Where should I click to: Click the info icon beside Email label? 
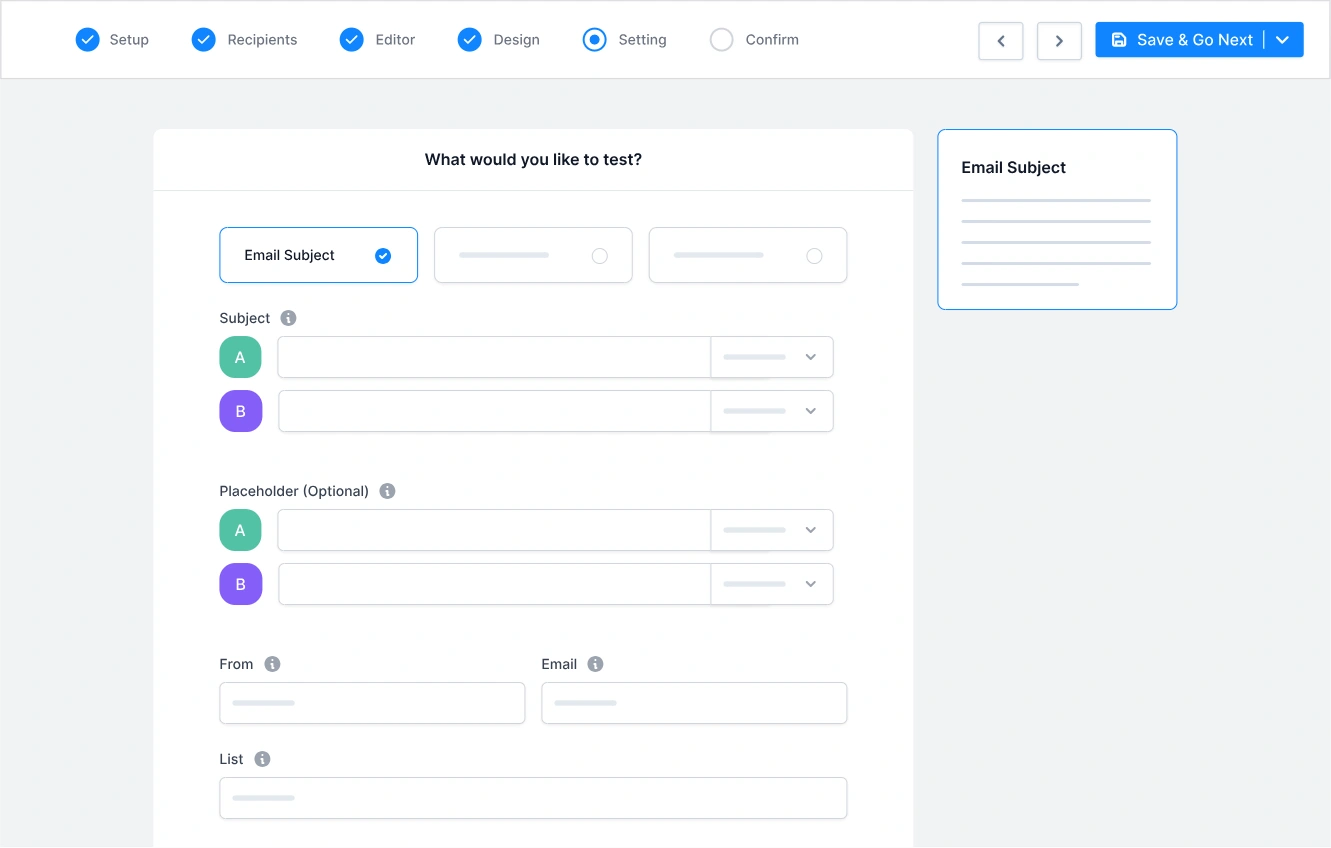point(595,664)
